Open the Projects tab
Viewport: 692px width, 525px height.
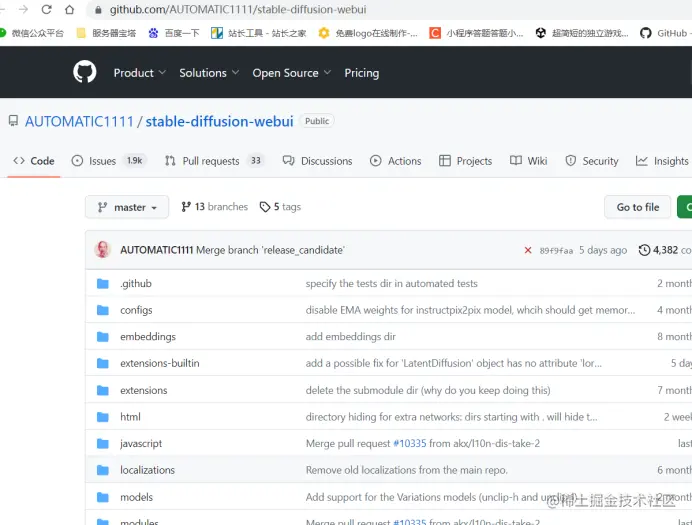(x=465, y=161)
